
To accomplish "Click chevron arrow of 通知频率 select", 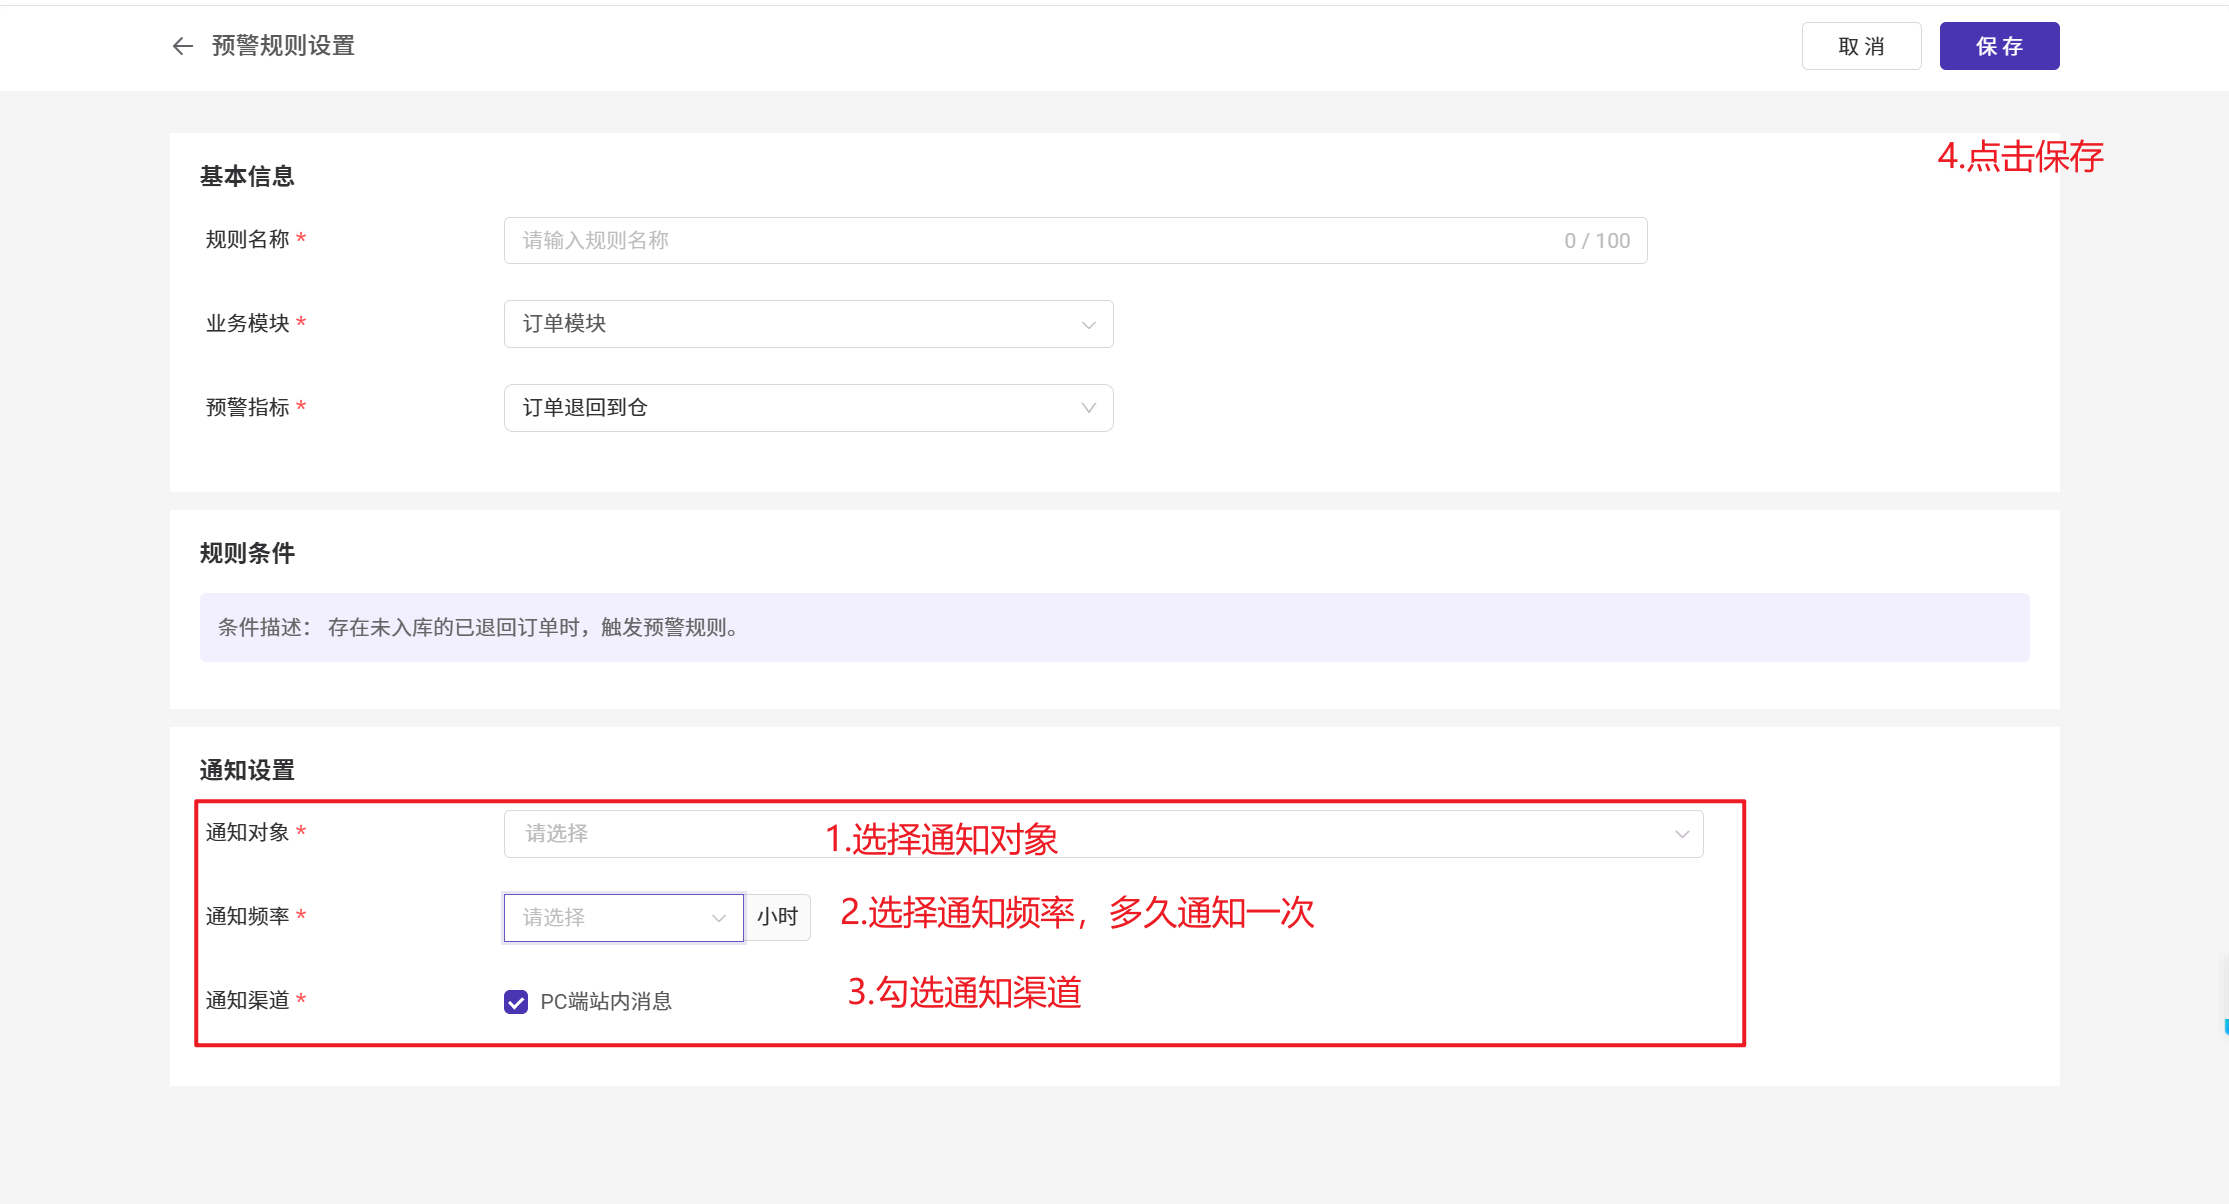I will 718,918.
